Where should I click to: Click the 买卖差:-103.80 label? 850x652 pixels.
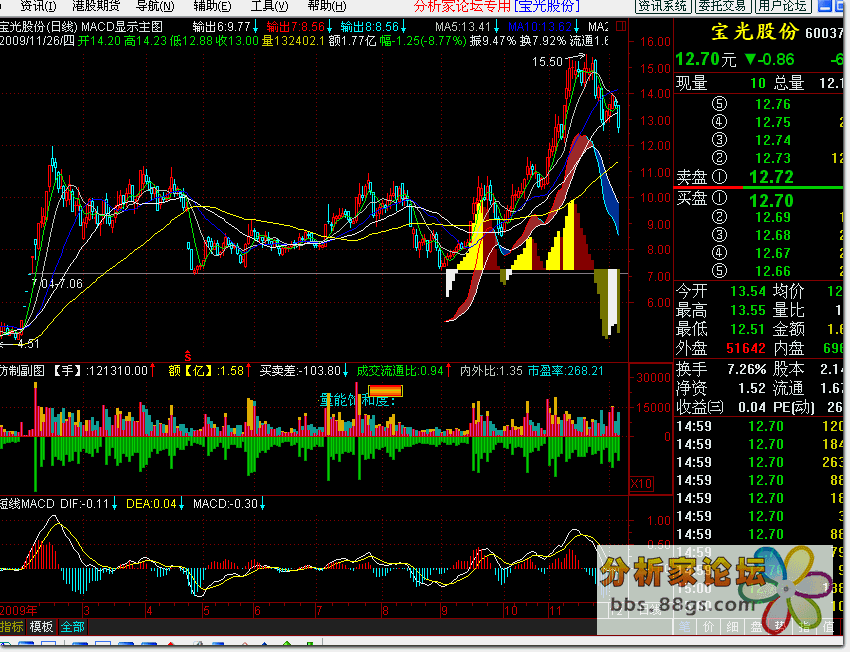click(x=300, y=371)
